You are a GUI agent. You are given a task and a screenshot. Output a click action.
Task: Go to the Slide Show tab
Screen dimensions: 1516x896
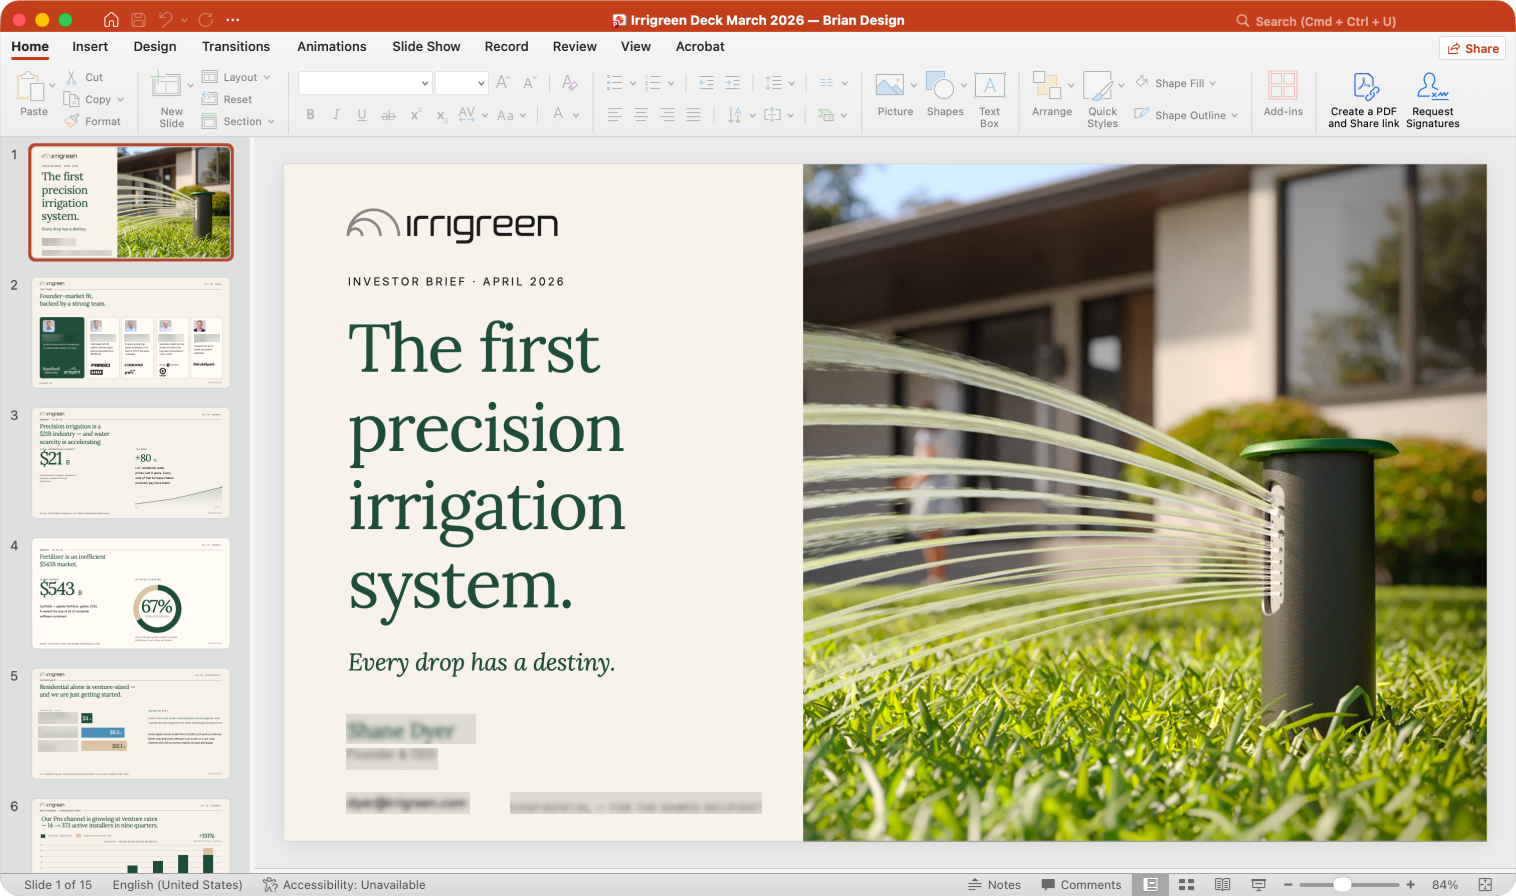[426, 47]
